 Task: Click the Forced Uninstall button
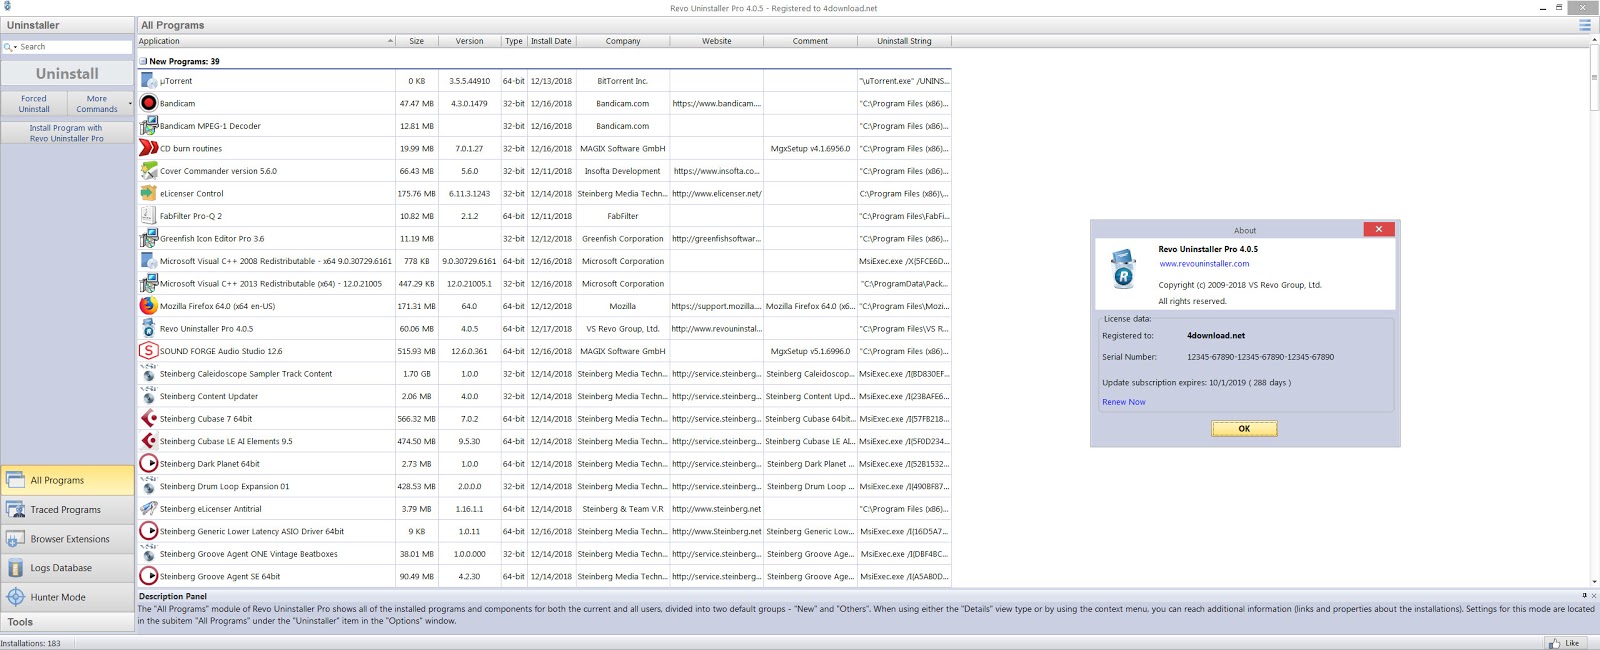(x=34, y=104)
